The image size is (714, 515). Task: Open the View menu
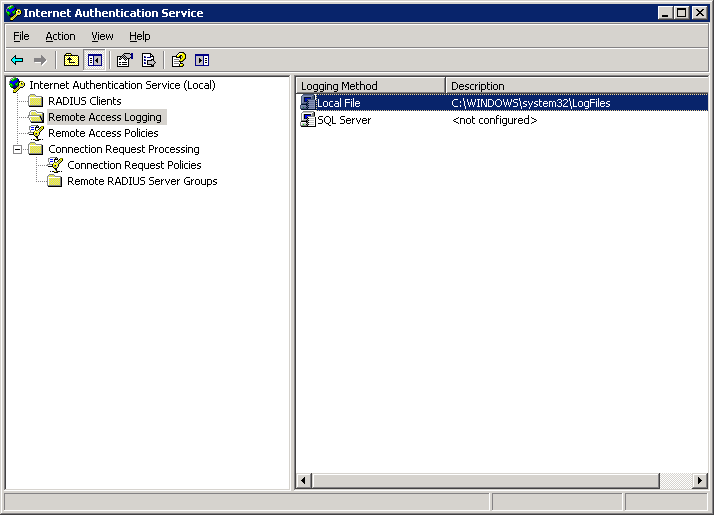[102, 36]
